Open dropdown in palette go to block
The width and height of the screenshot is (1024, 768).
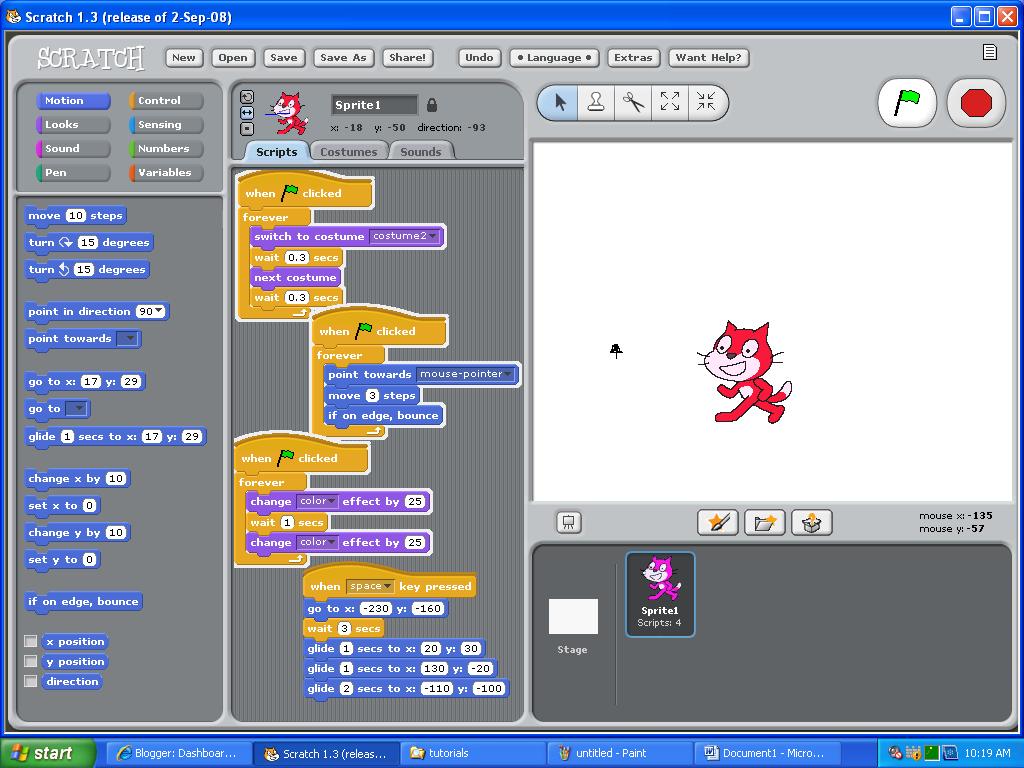[x=76, y=409]
